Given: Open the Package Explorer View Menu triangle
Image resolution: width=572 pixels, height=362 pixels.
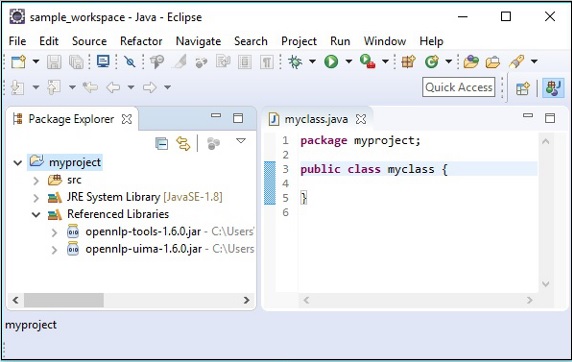Looking at the screenshot, I should pyautogui.click(x=241, y=140).
